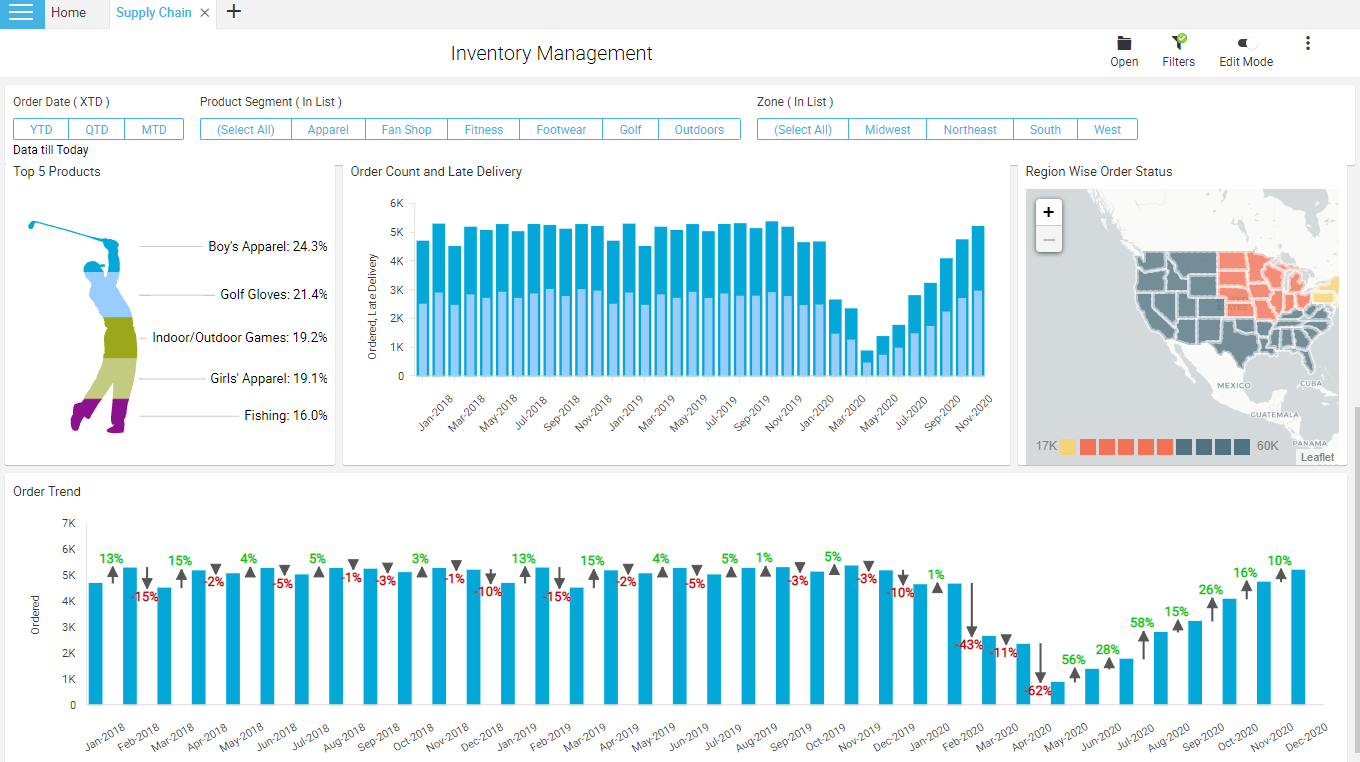1360x762 pixels.
Task: Toggle the Midwest zone filter
Action: click(x=887, y=129)
